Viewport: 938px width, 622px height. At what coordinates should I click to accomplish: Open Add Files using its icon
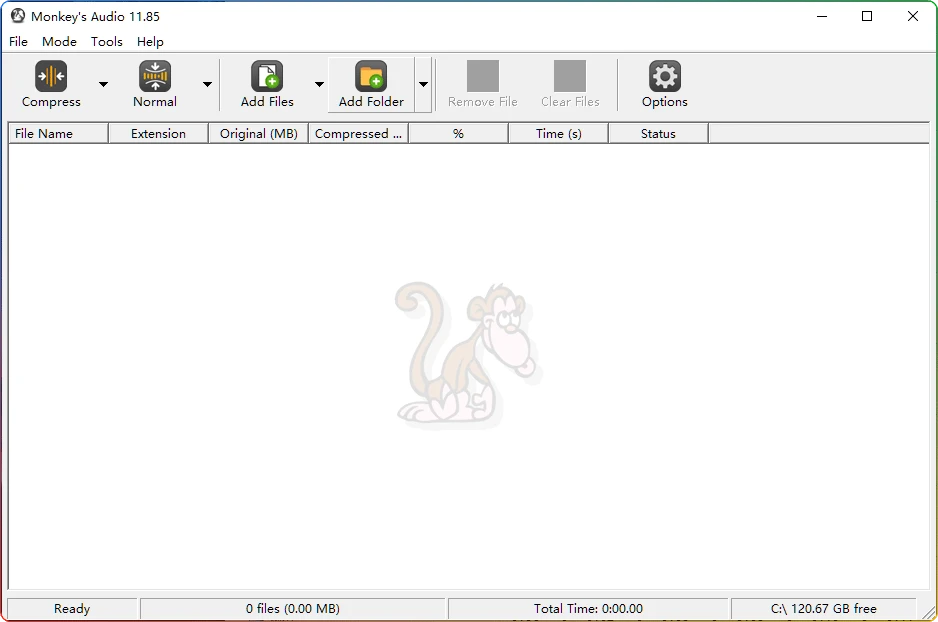coord(266,76)
